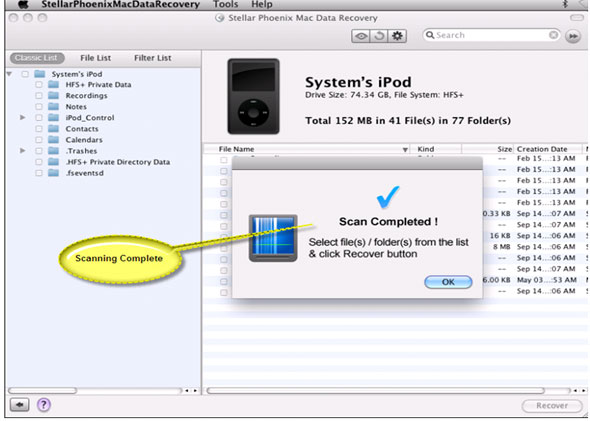Click the .fseventsd tree label
Screen dimensions: 590x421
coord(85,173)
